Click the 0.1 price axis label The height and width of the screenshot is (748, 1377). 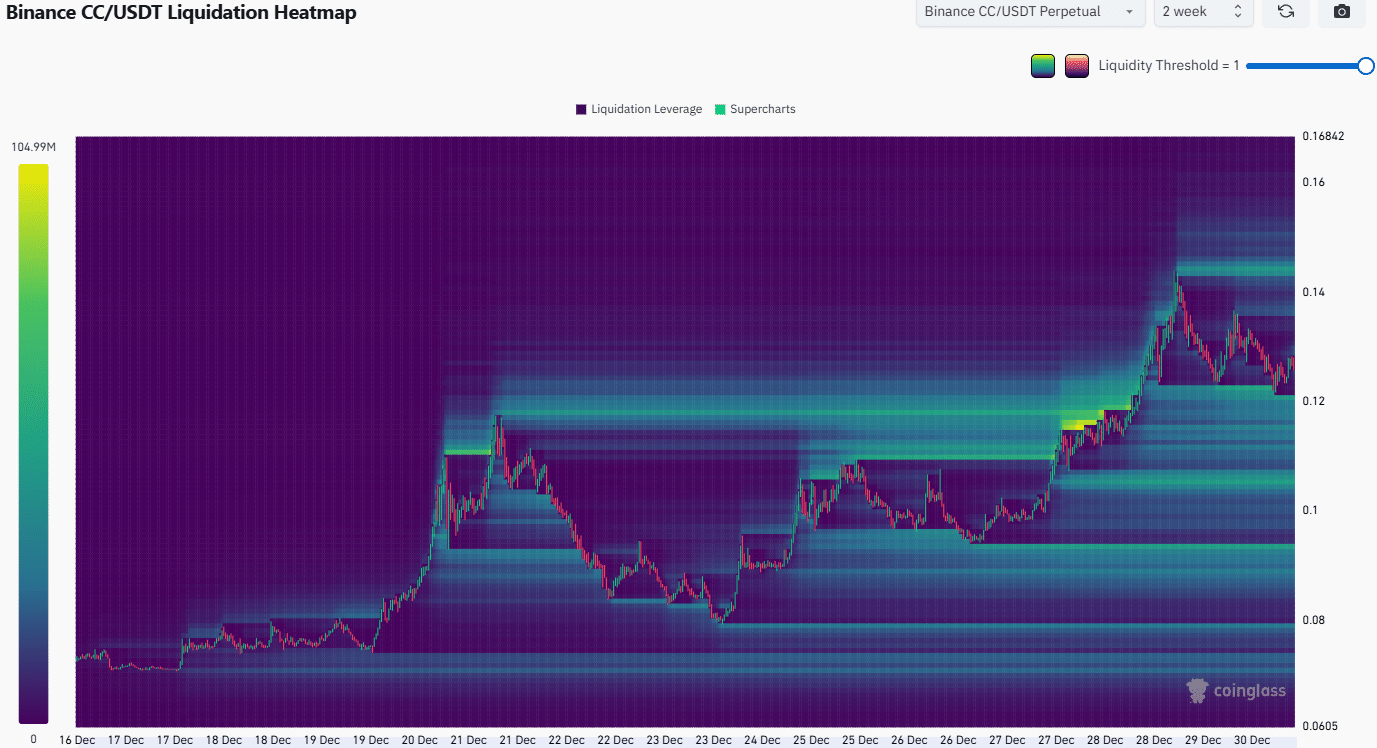1310,510
